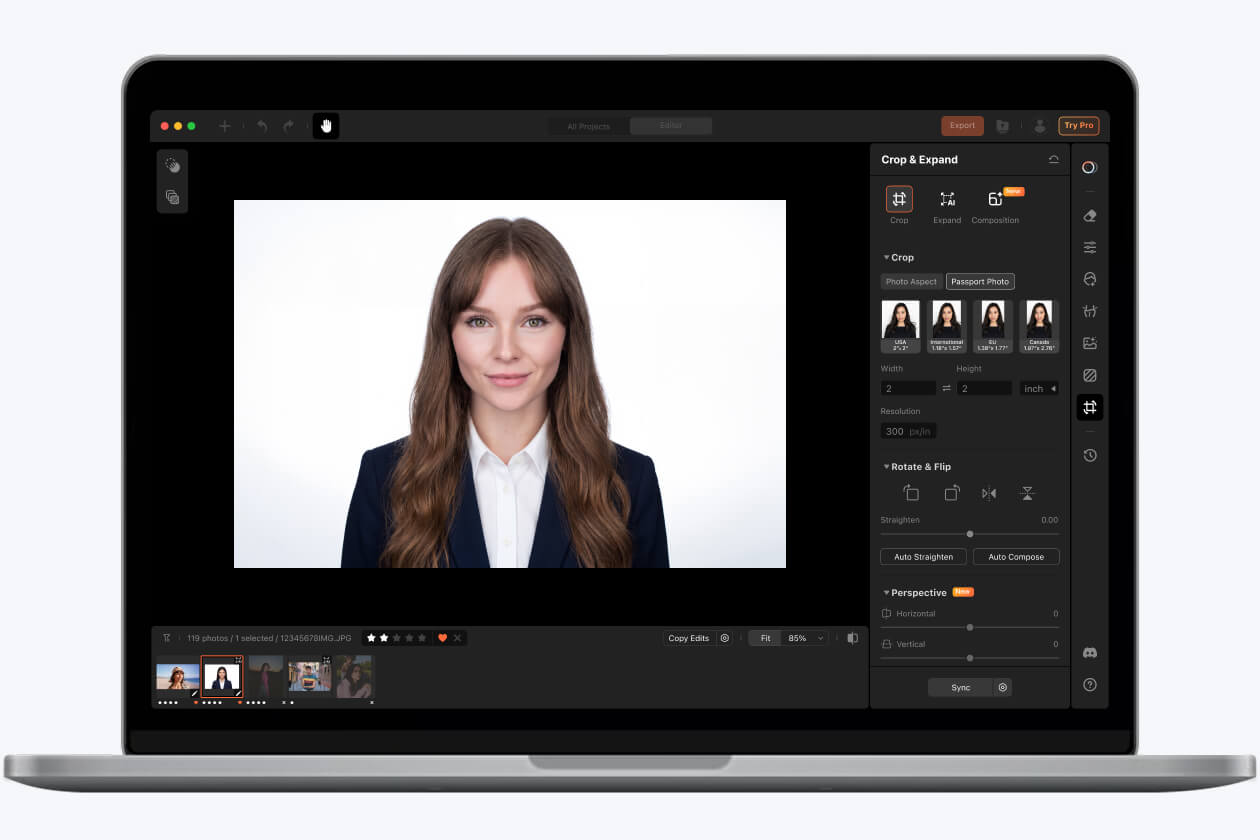Image resolution: width=1260 pixels, height=840 pixels.
Task: Click the undo arrow in the top toolbar
Action: (x=262, y=126)
